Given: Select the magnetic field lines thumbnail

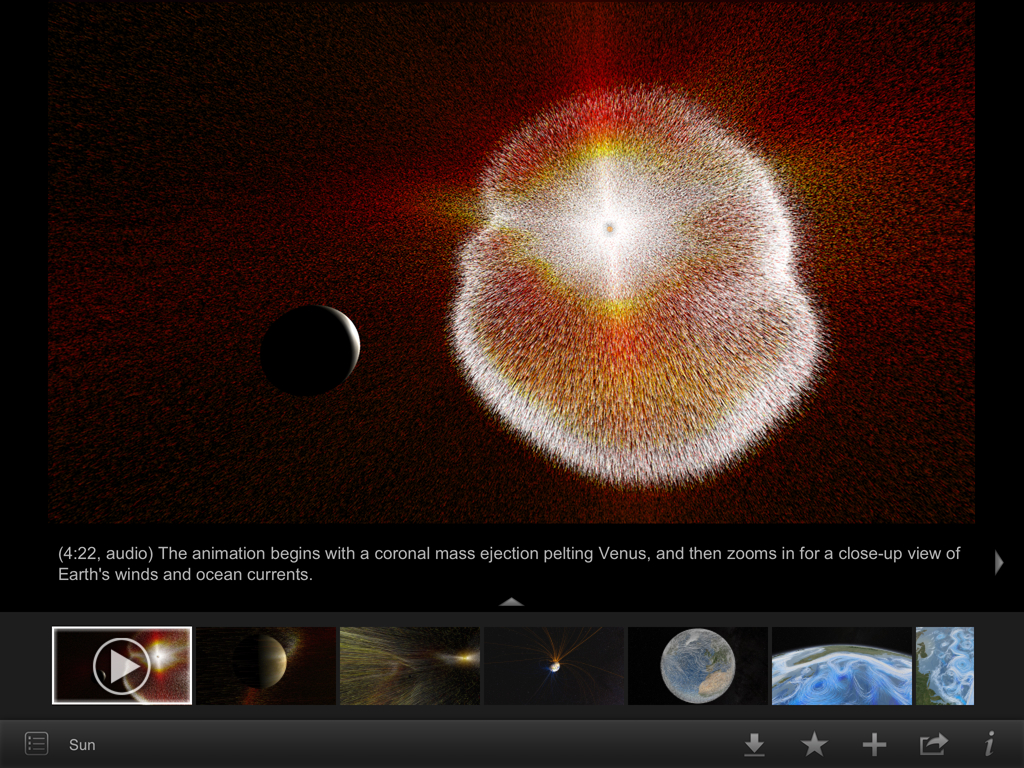Looking at the screenshot, I should click(554, 665).
